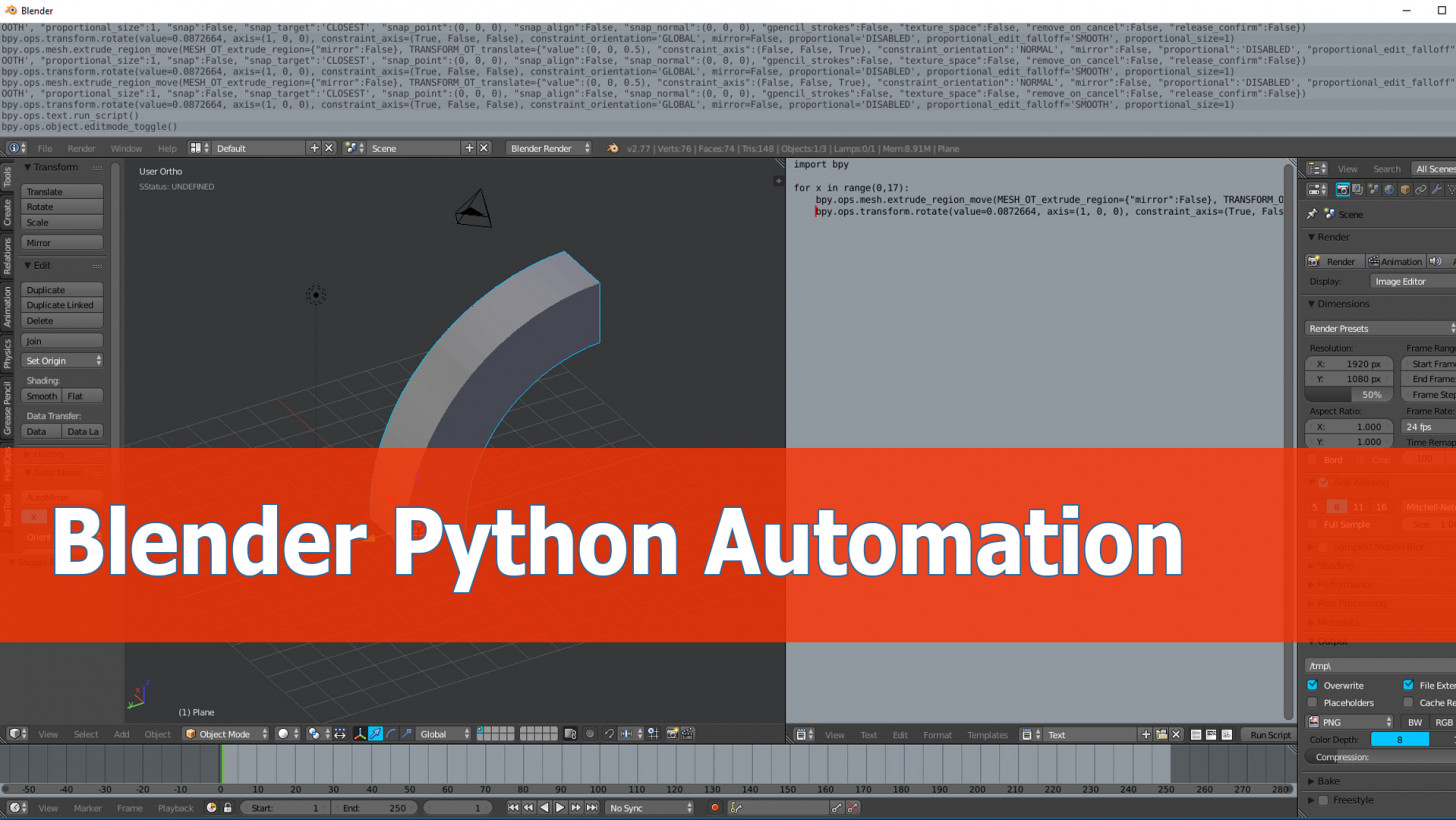Open the No Sync dropdown
The image size is (1456, 820).
pyautogui.click(x=649, y=808)
